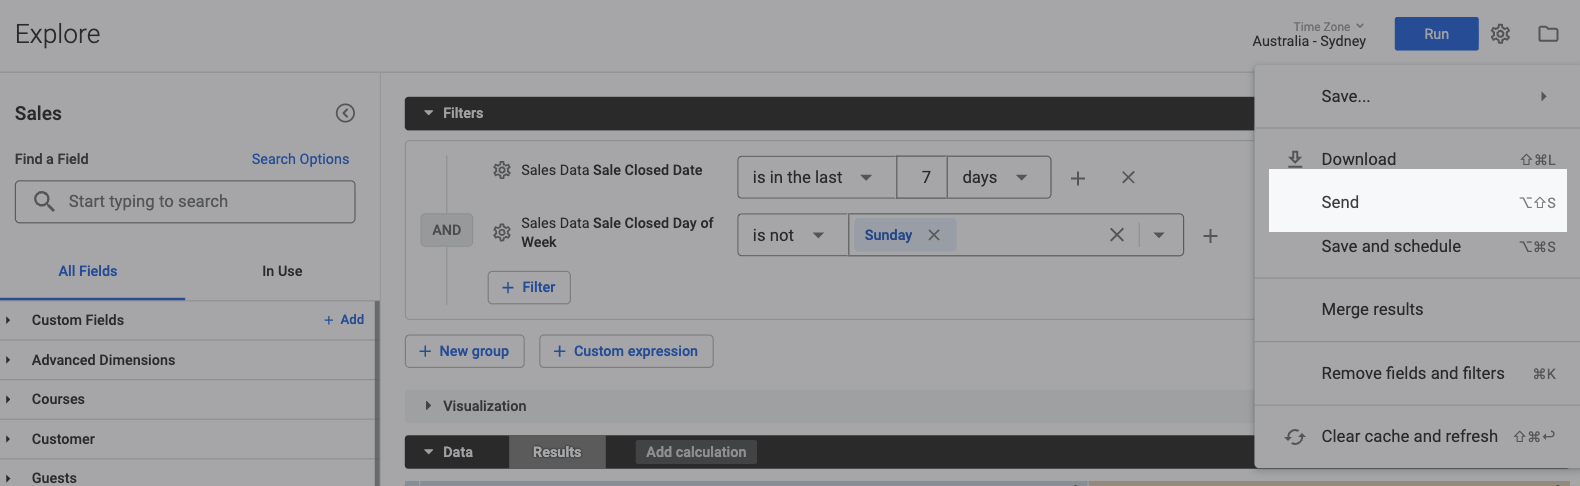Choose Send from the menu
The width and height of the screenshot is (1580, 486).
coord(1417,202)
